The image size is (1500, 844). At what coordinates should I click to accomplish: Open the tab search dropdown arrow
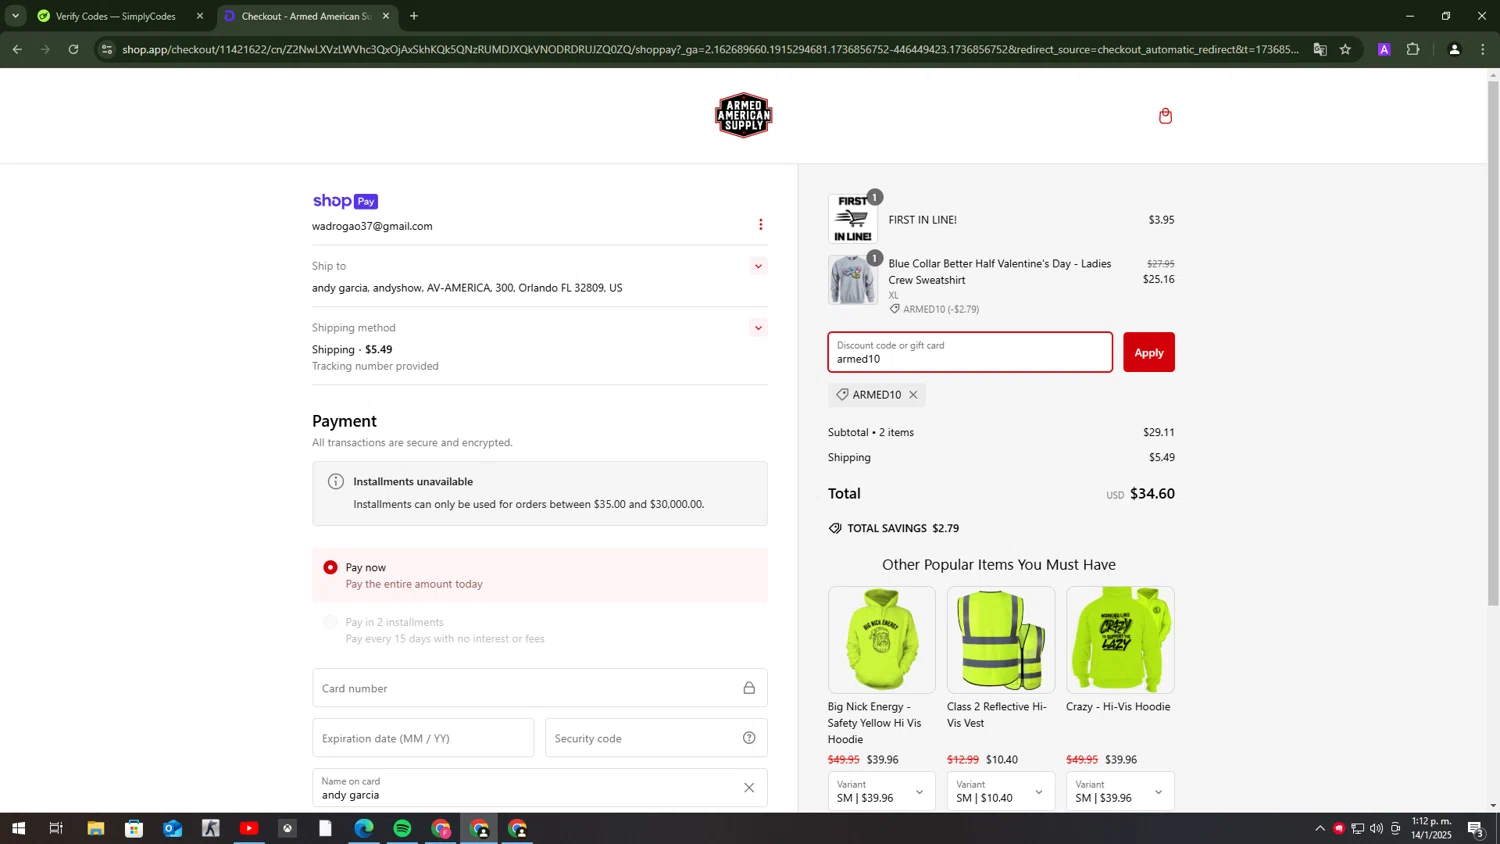[15, 16]
